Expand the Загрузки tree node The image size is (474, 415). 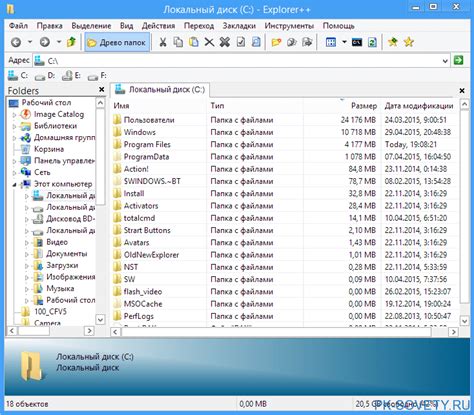pyautogui.click(x=27, y=266)
